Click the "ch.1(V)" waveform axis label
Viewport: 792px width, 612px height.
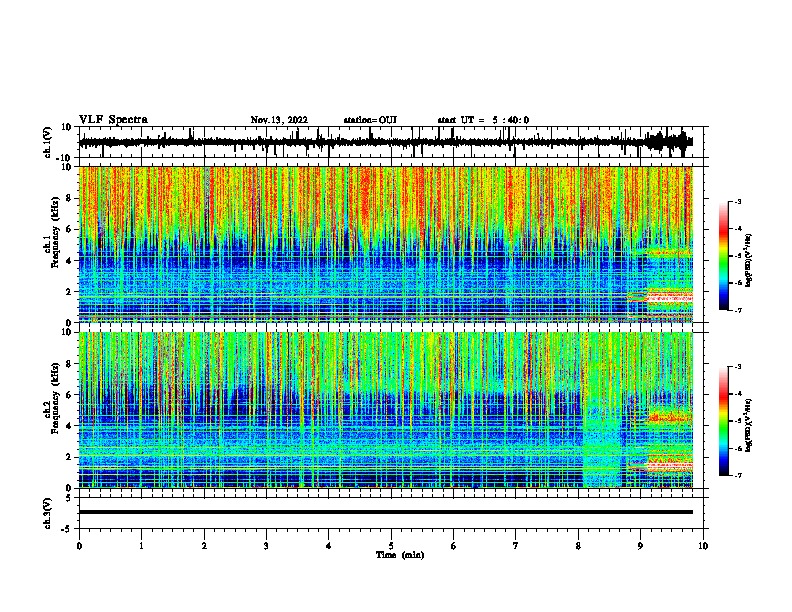pos(47,142)
